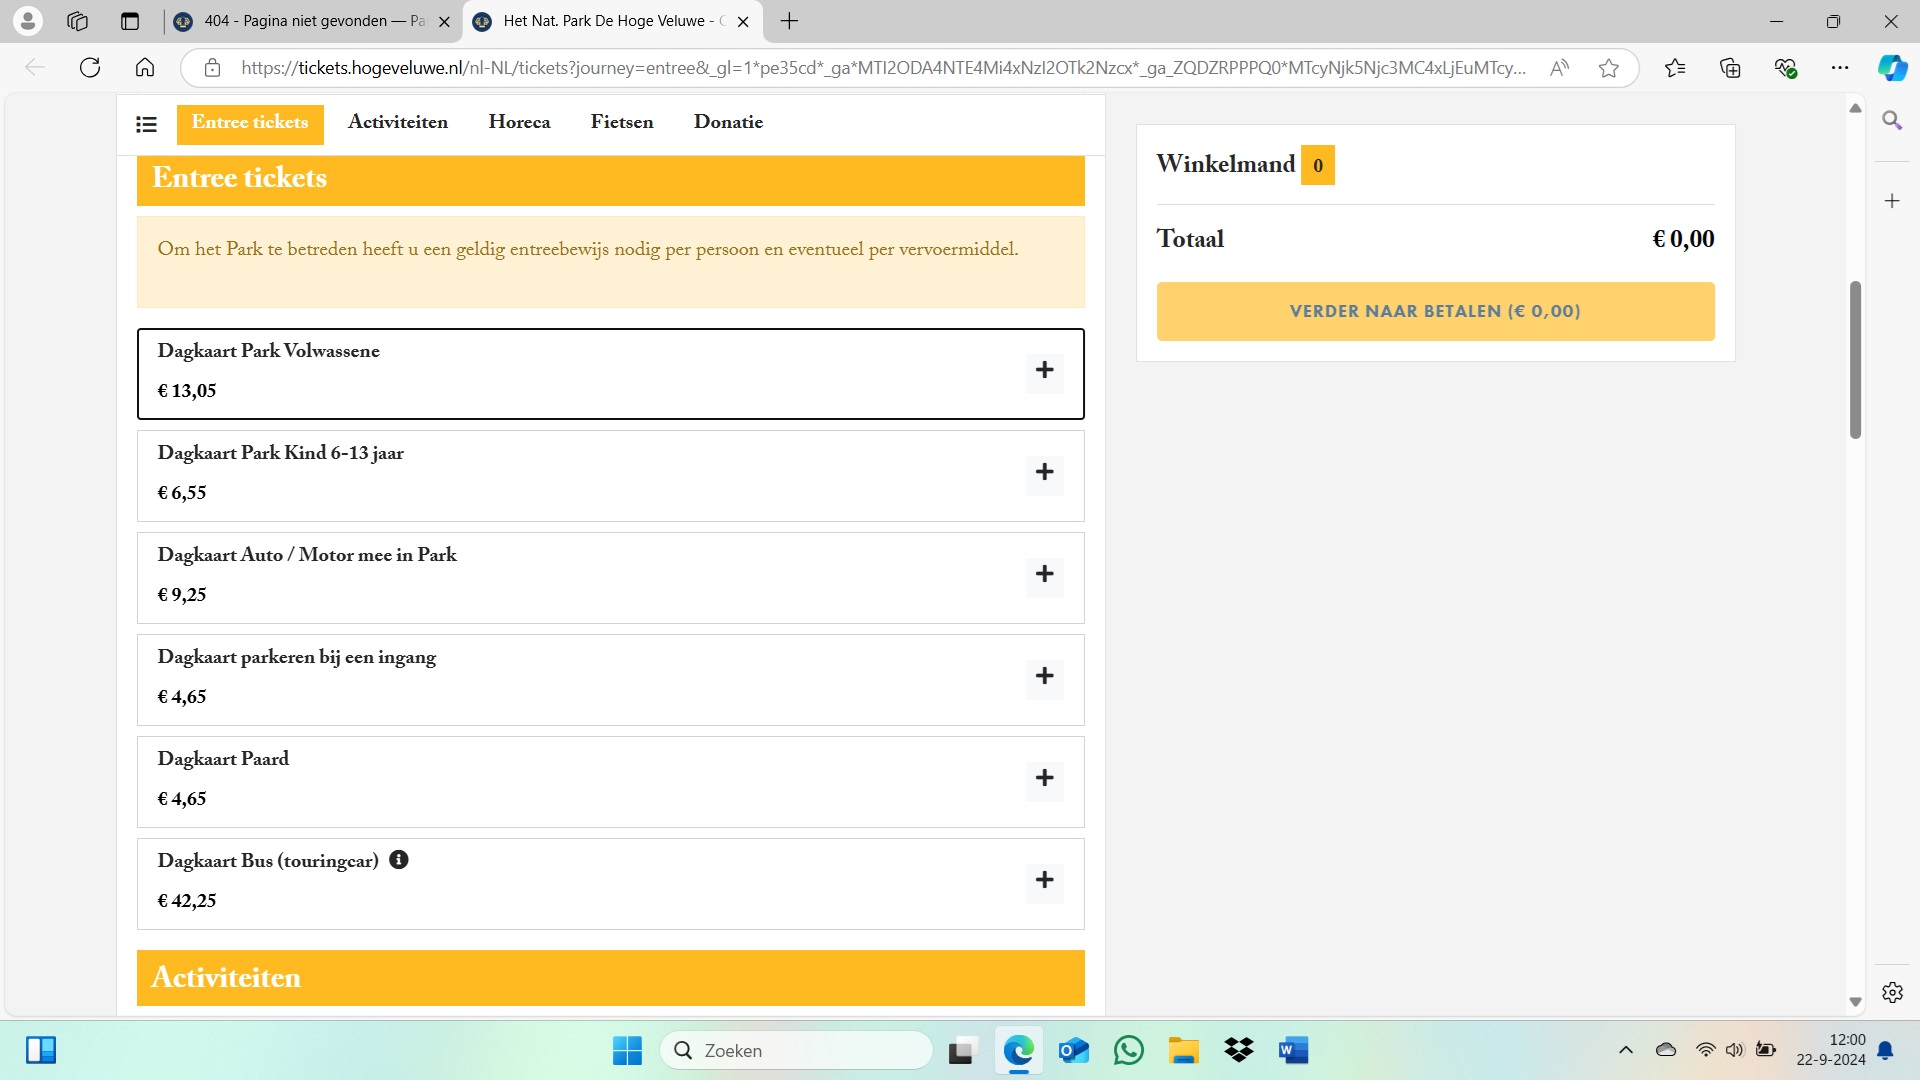Open Edge Settings and more menu

pos(1840,68)
